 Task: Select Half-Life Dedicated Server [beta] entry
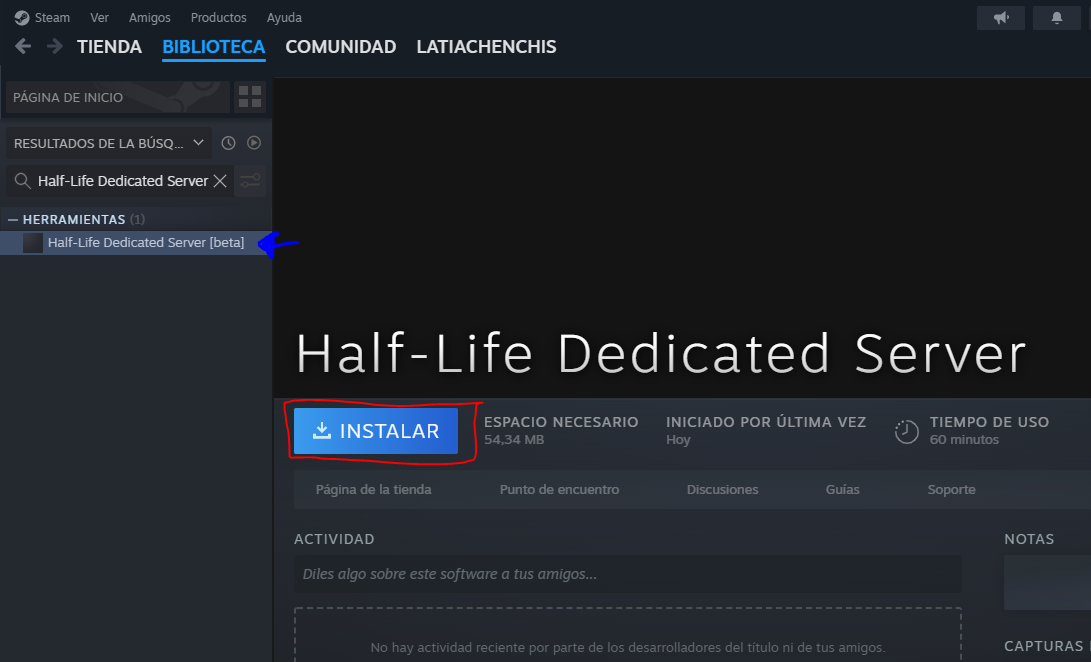(x=136, y=243)
